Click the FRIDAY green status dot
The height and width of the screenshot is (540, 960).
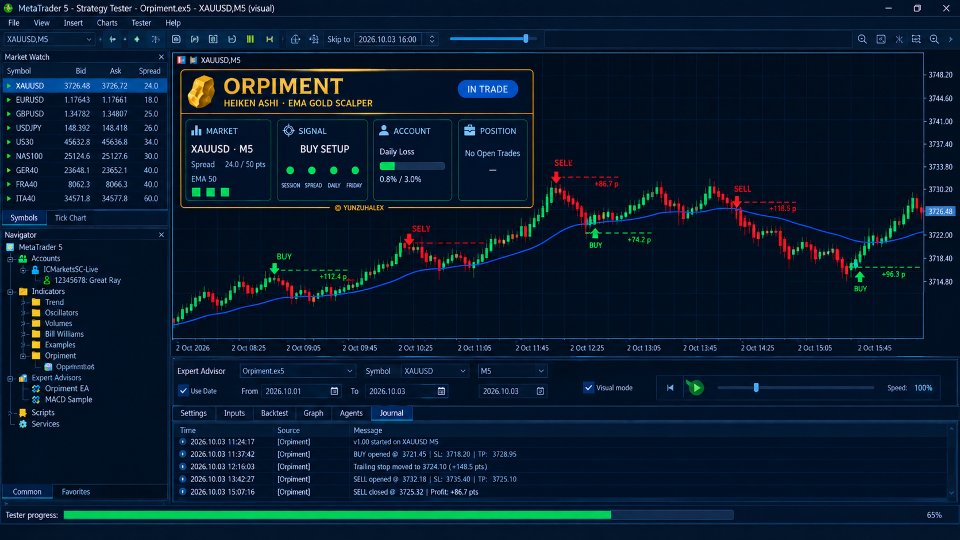pyautogui.click(x=355, y=170)
